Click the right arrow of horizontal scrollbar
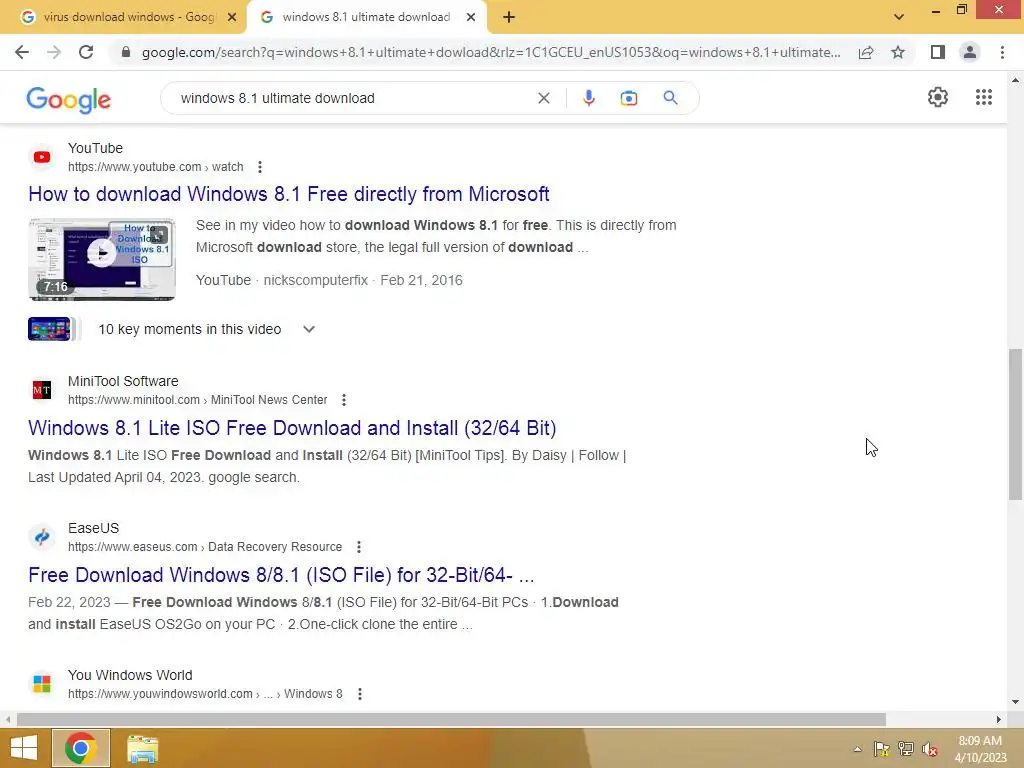 (998, 719)
